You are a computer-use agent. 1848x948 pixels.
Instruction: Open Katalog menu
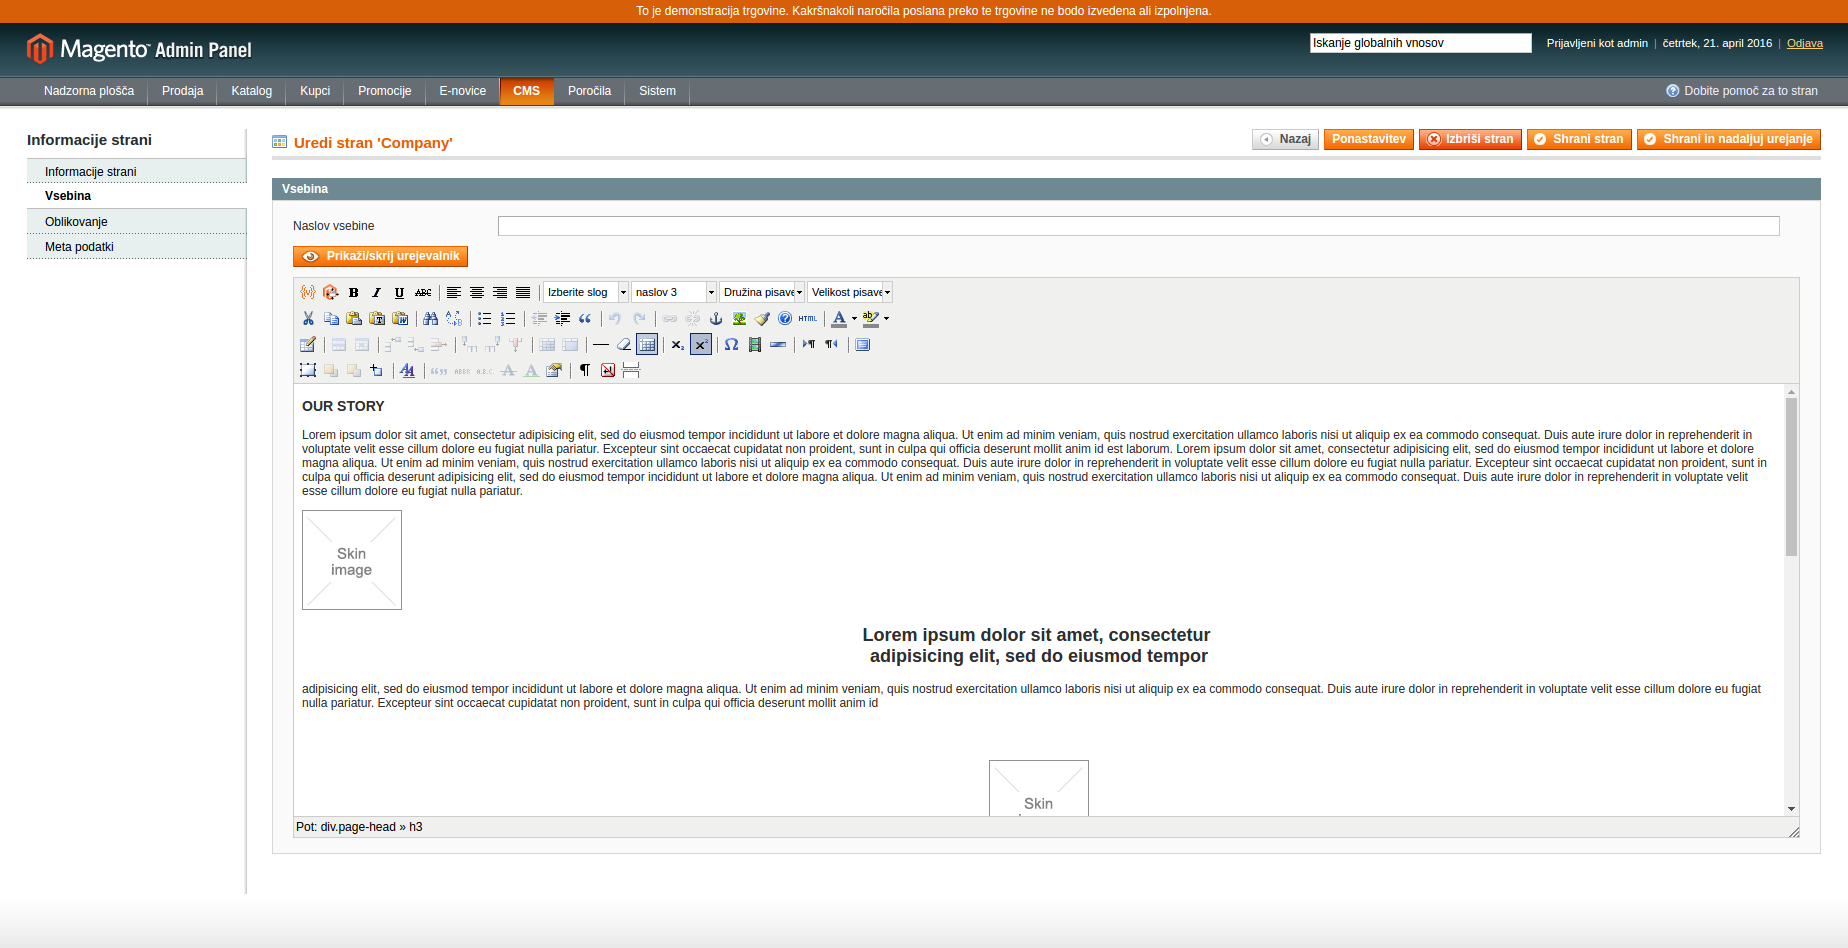click(x=251, y=91)
